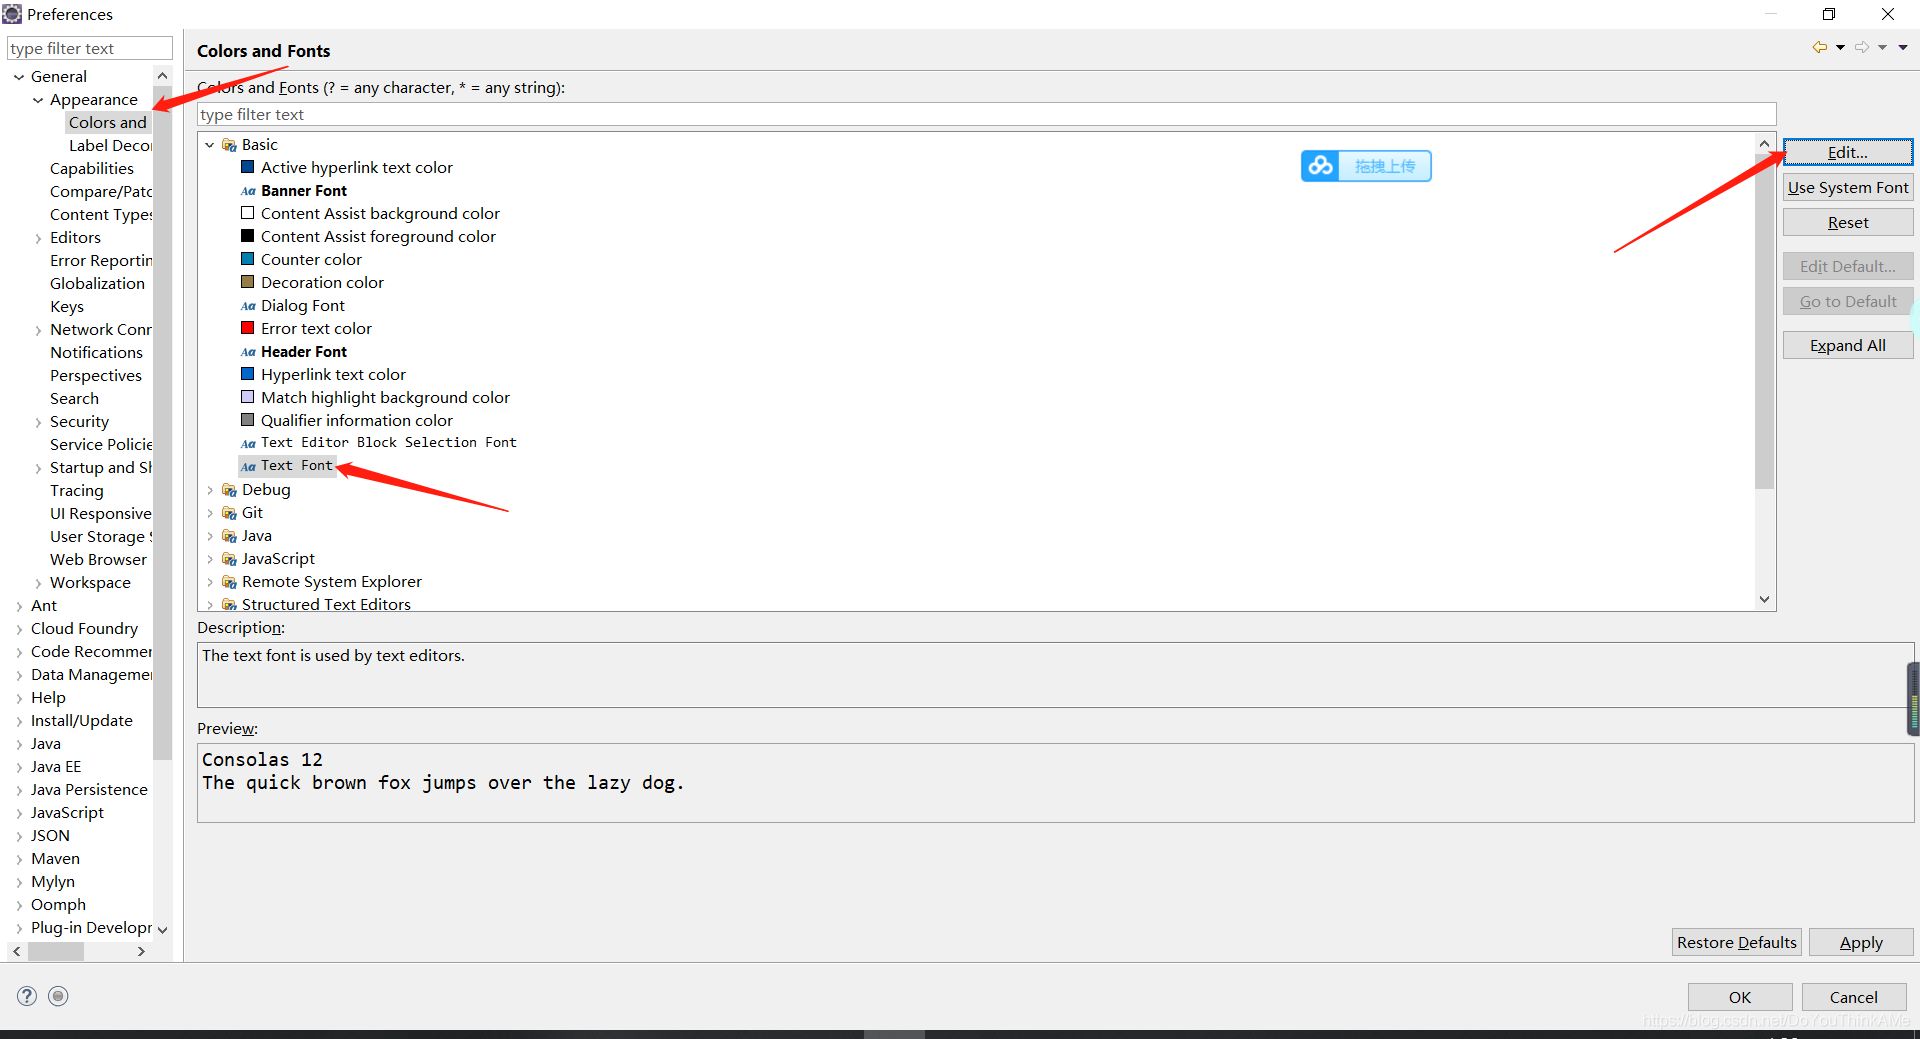Expand the Java EE node

click(19, 767)
